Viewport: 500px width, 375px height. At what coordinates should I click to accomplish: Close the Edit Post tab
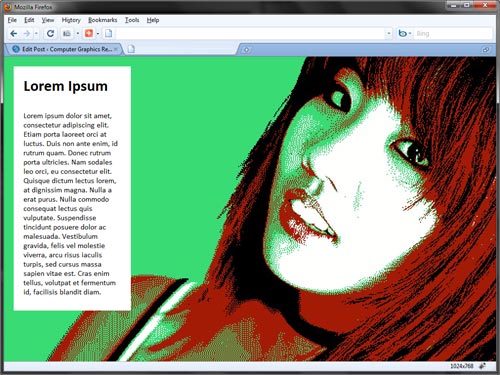(116, 49)
